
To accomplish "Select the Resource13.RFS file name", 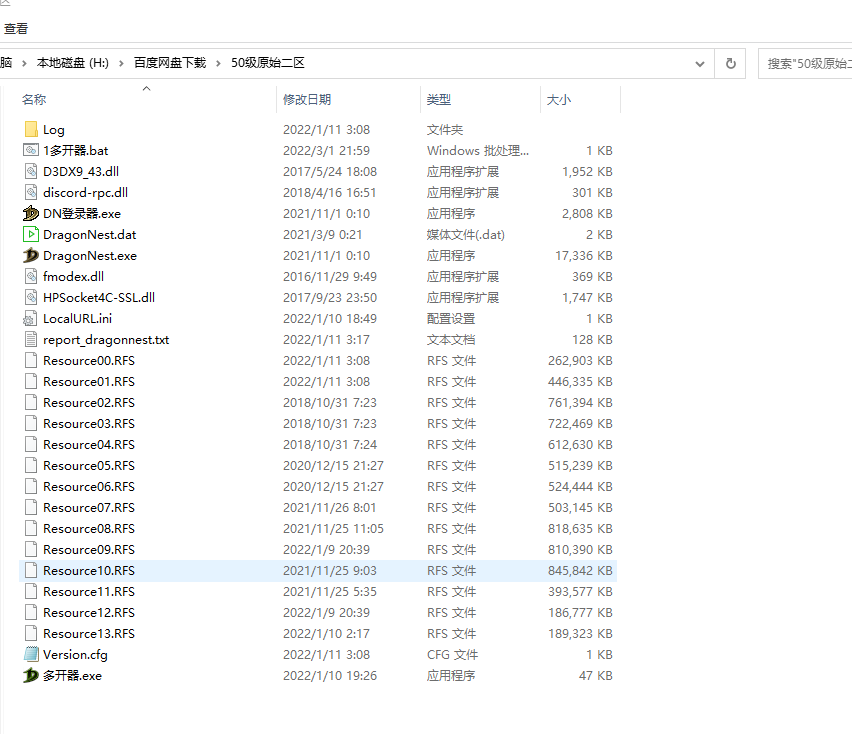I will (89, 633).
